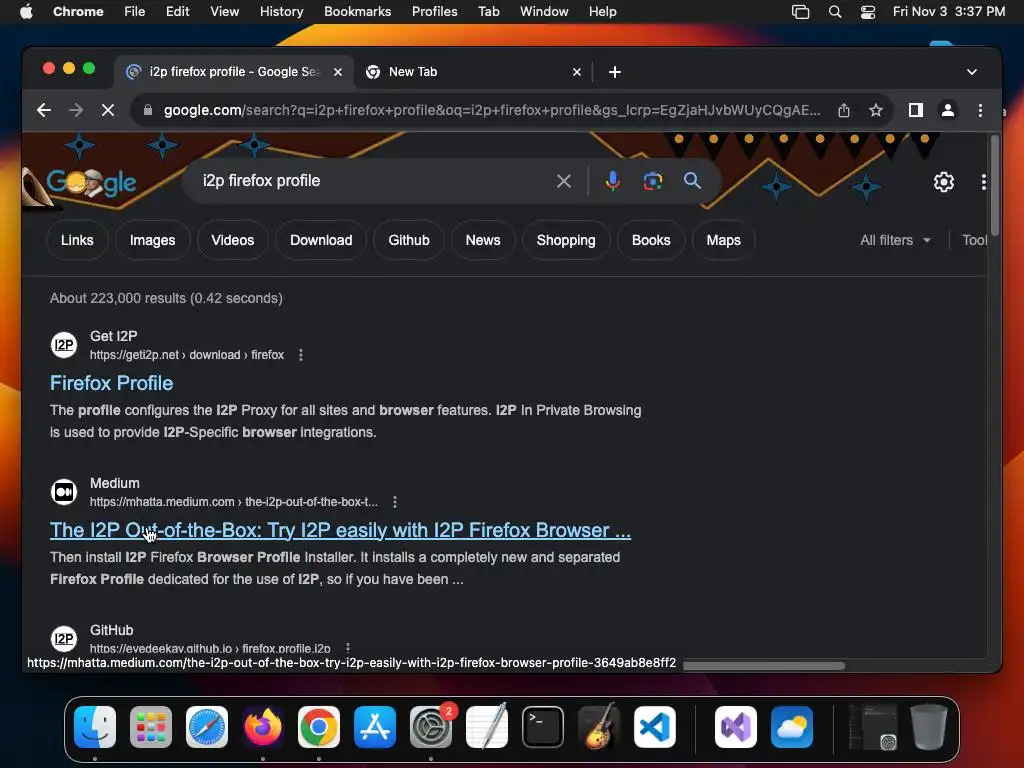Viewport: 1024px width, 768px height.
Task: Open App Store from the dock
Action: (x=375, y=727)
